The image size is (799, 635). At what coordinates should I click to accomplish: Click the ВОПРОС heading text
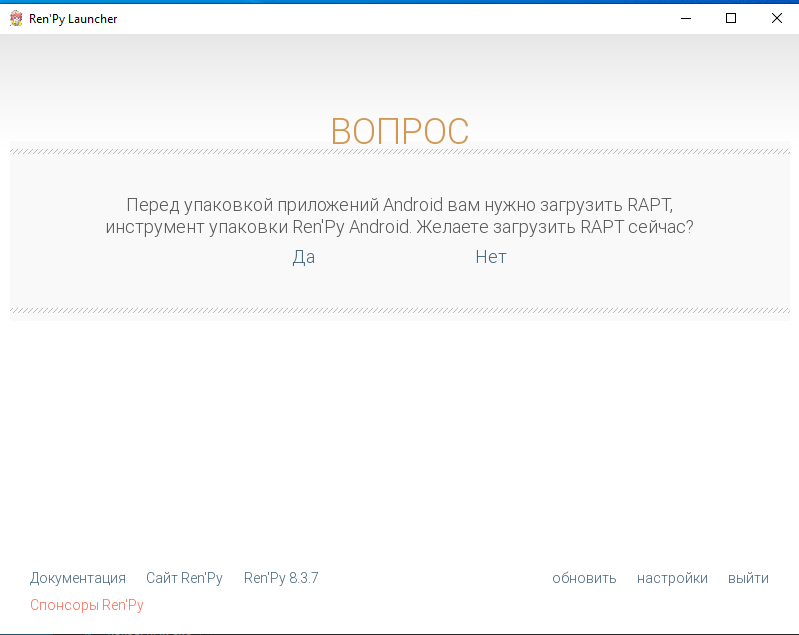pos(400,131)
